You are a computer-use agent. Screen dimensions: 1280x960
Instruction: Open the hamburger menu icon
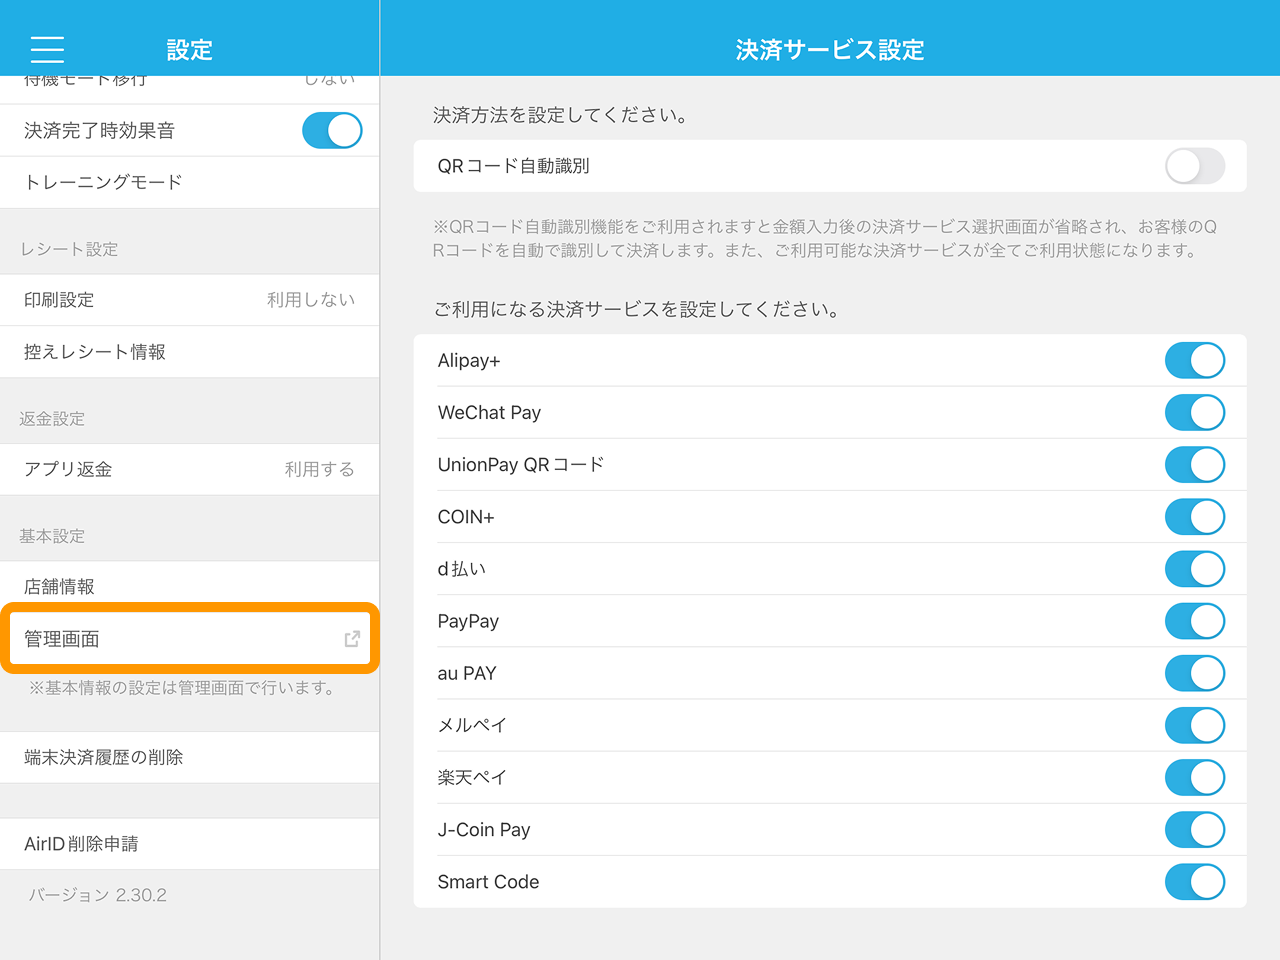[x=47, y=49]
